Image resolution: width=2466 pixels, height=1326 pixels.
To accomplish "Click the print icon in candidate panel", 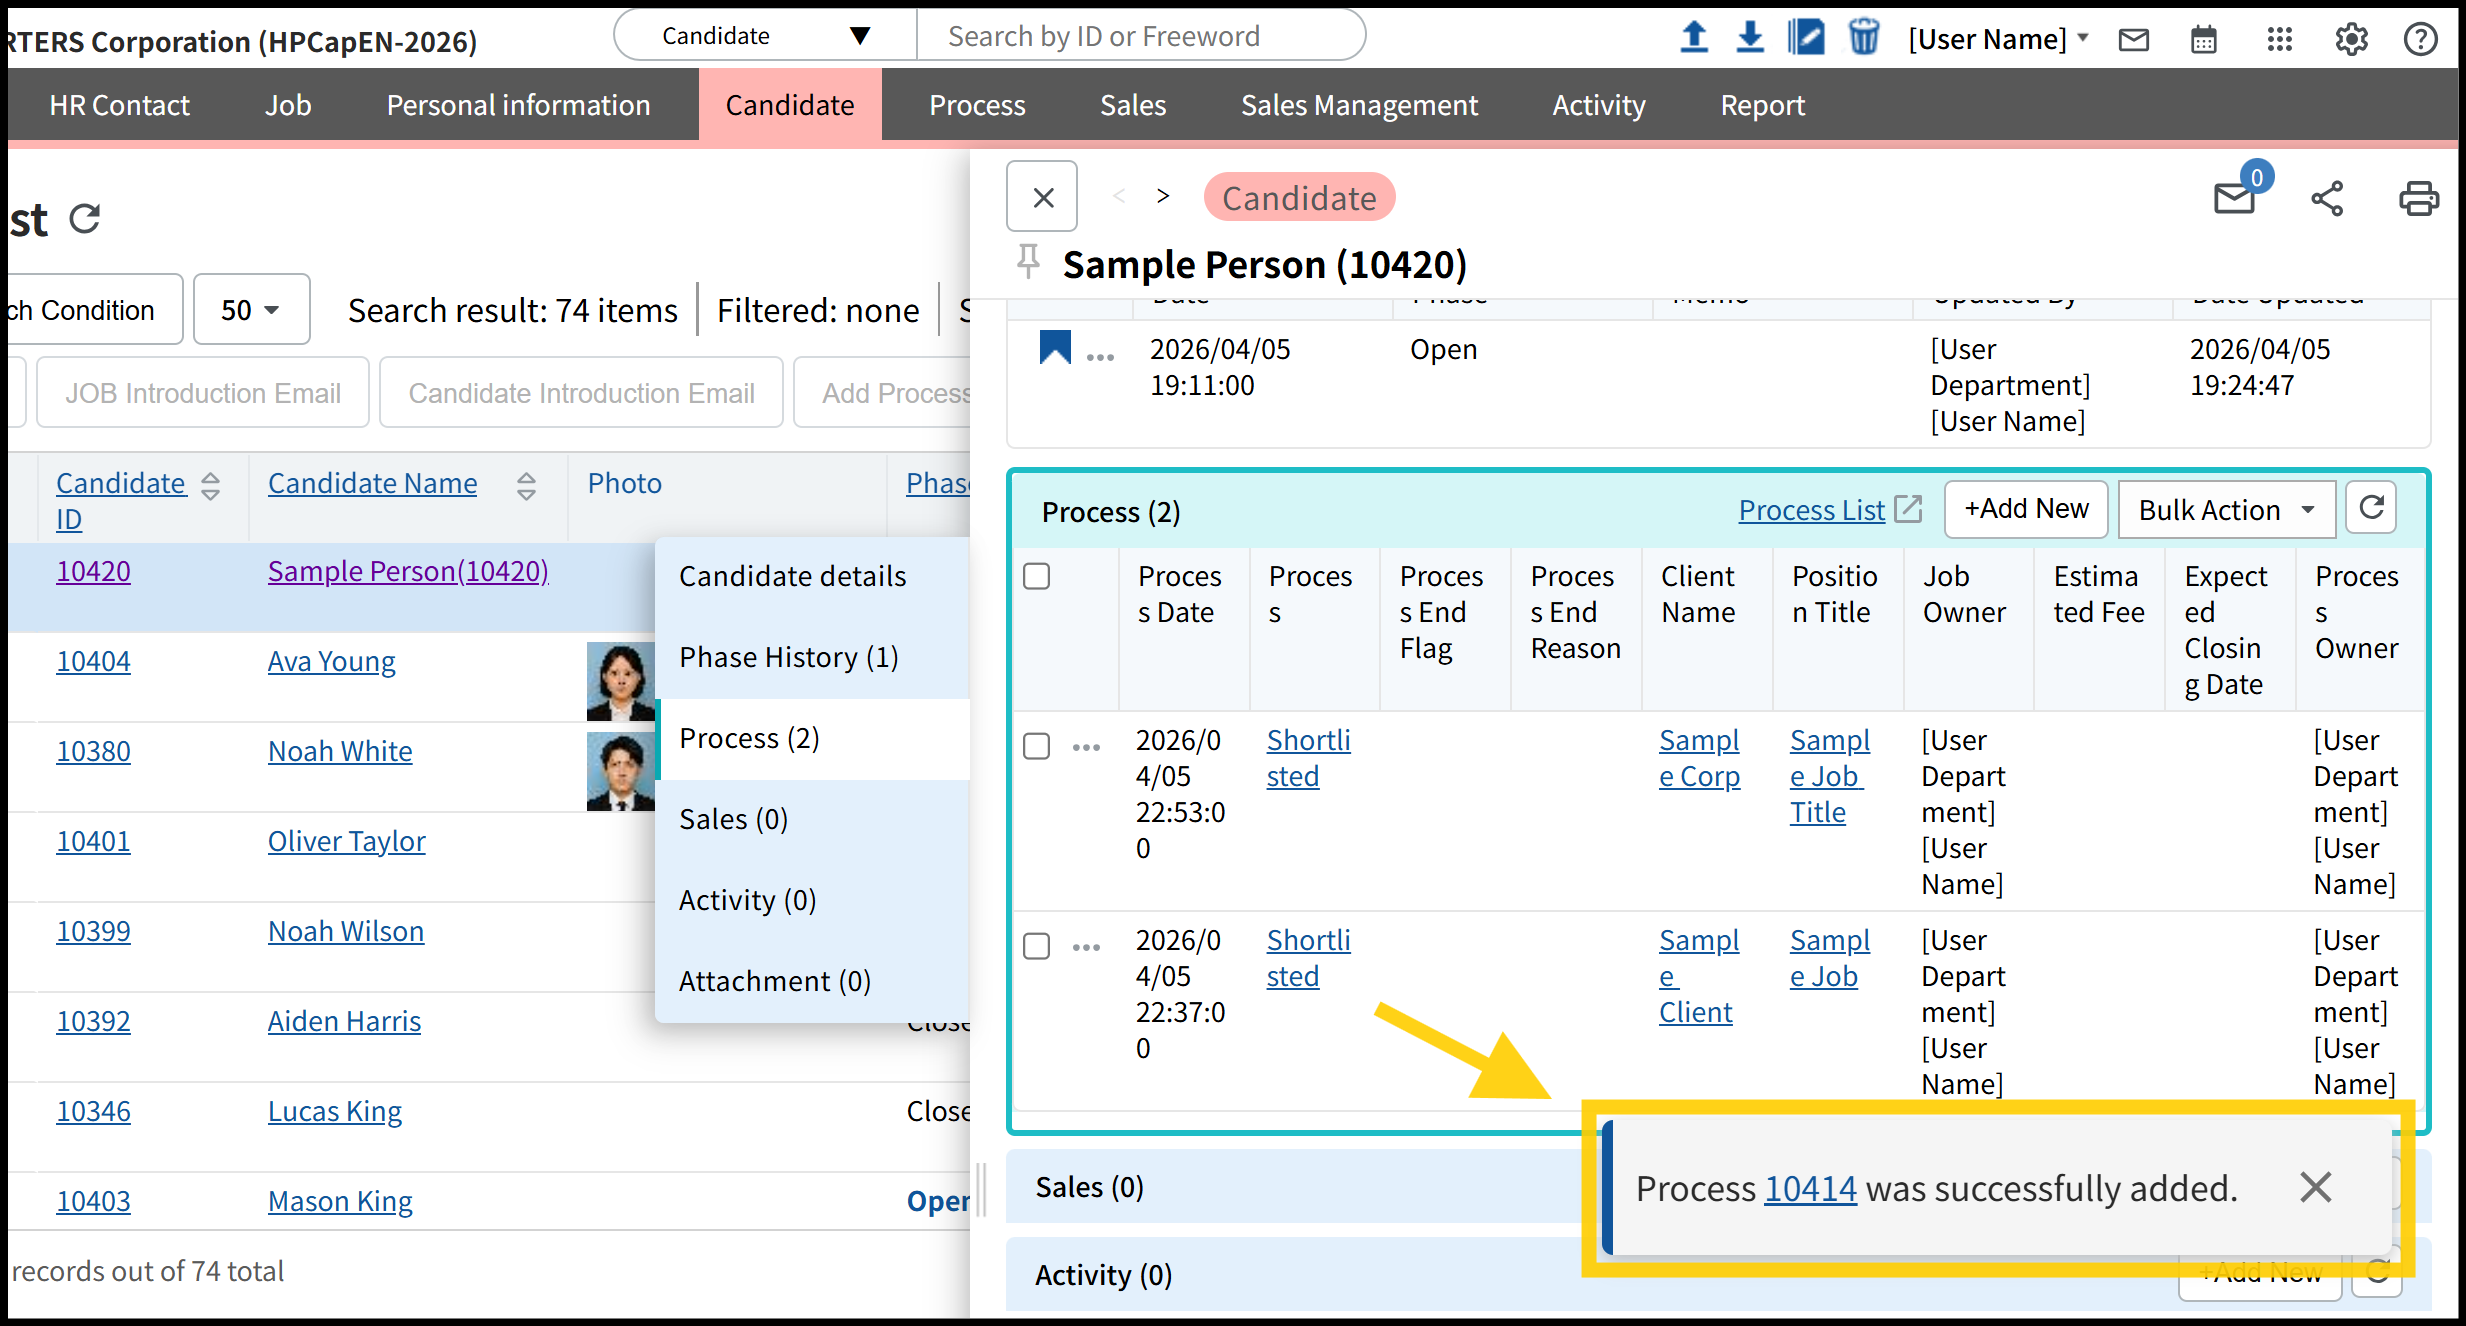I will 2418,198.
